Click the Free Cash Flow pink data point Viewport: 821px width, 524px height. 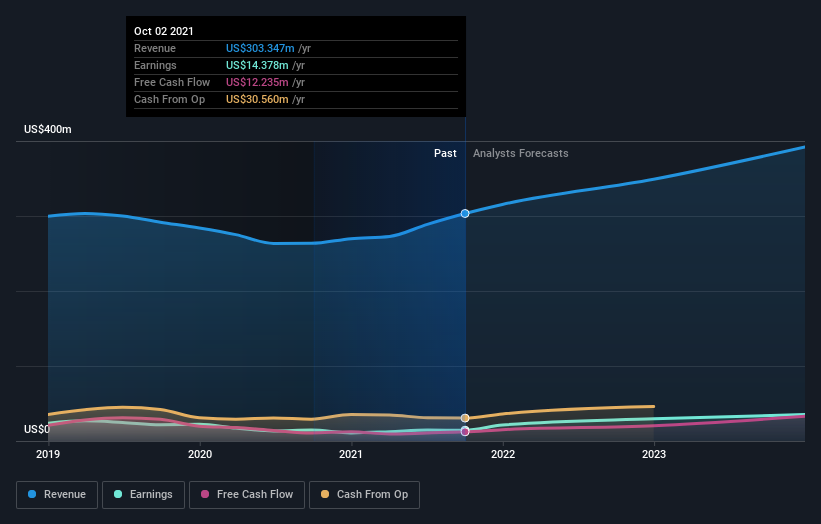(465, 431)
